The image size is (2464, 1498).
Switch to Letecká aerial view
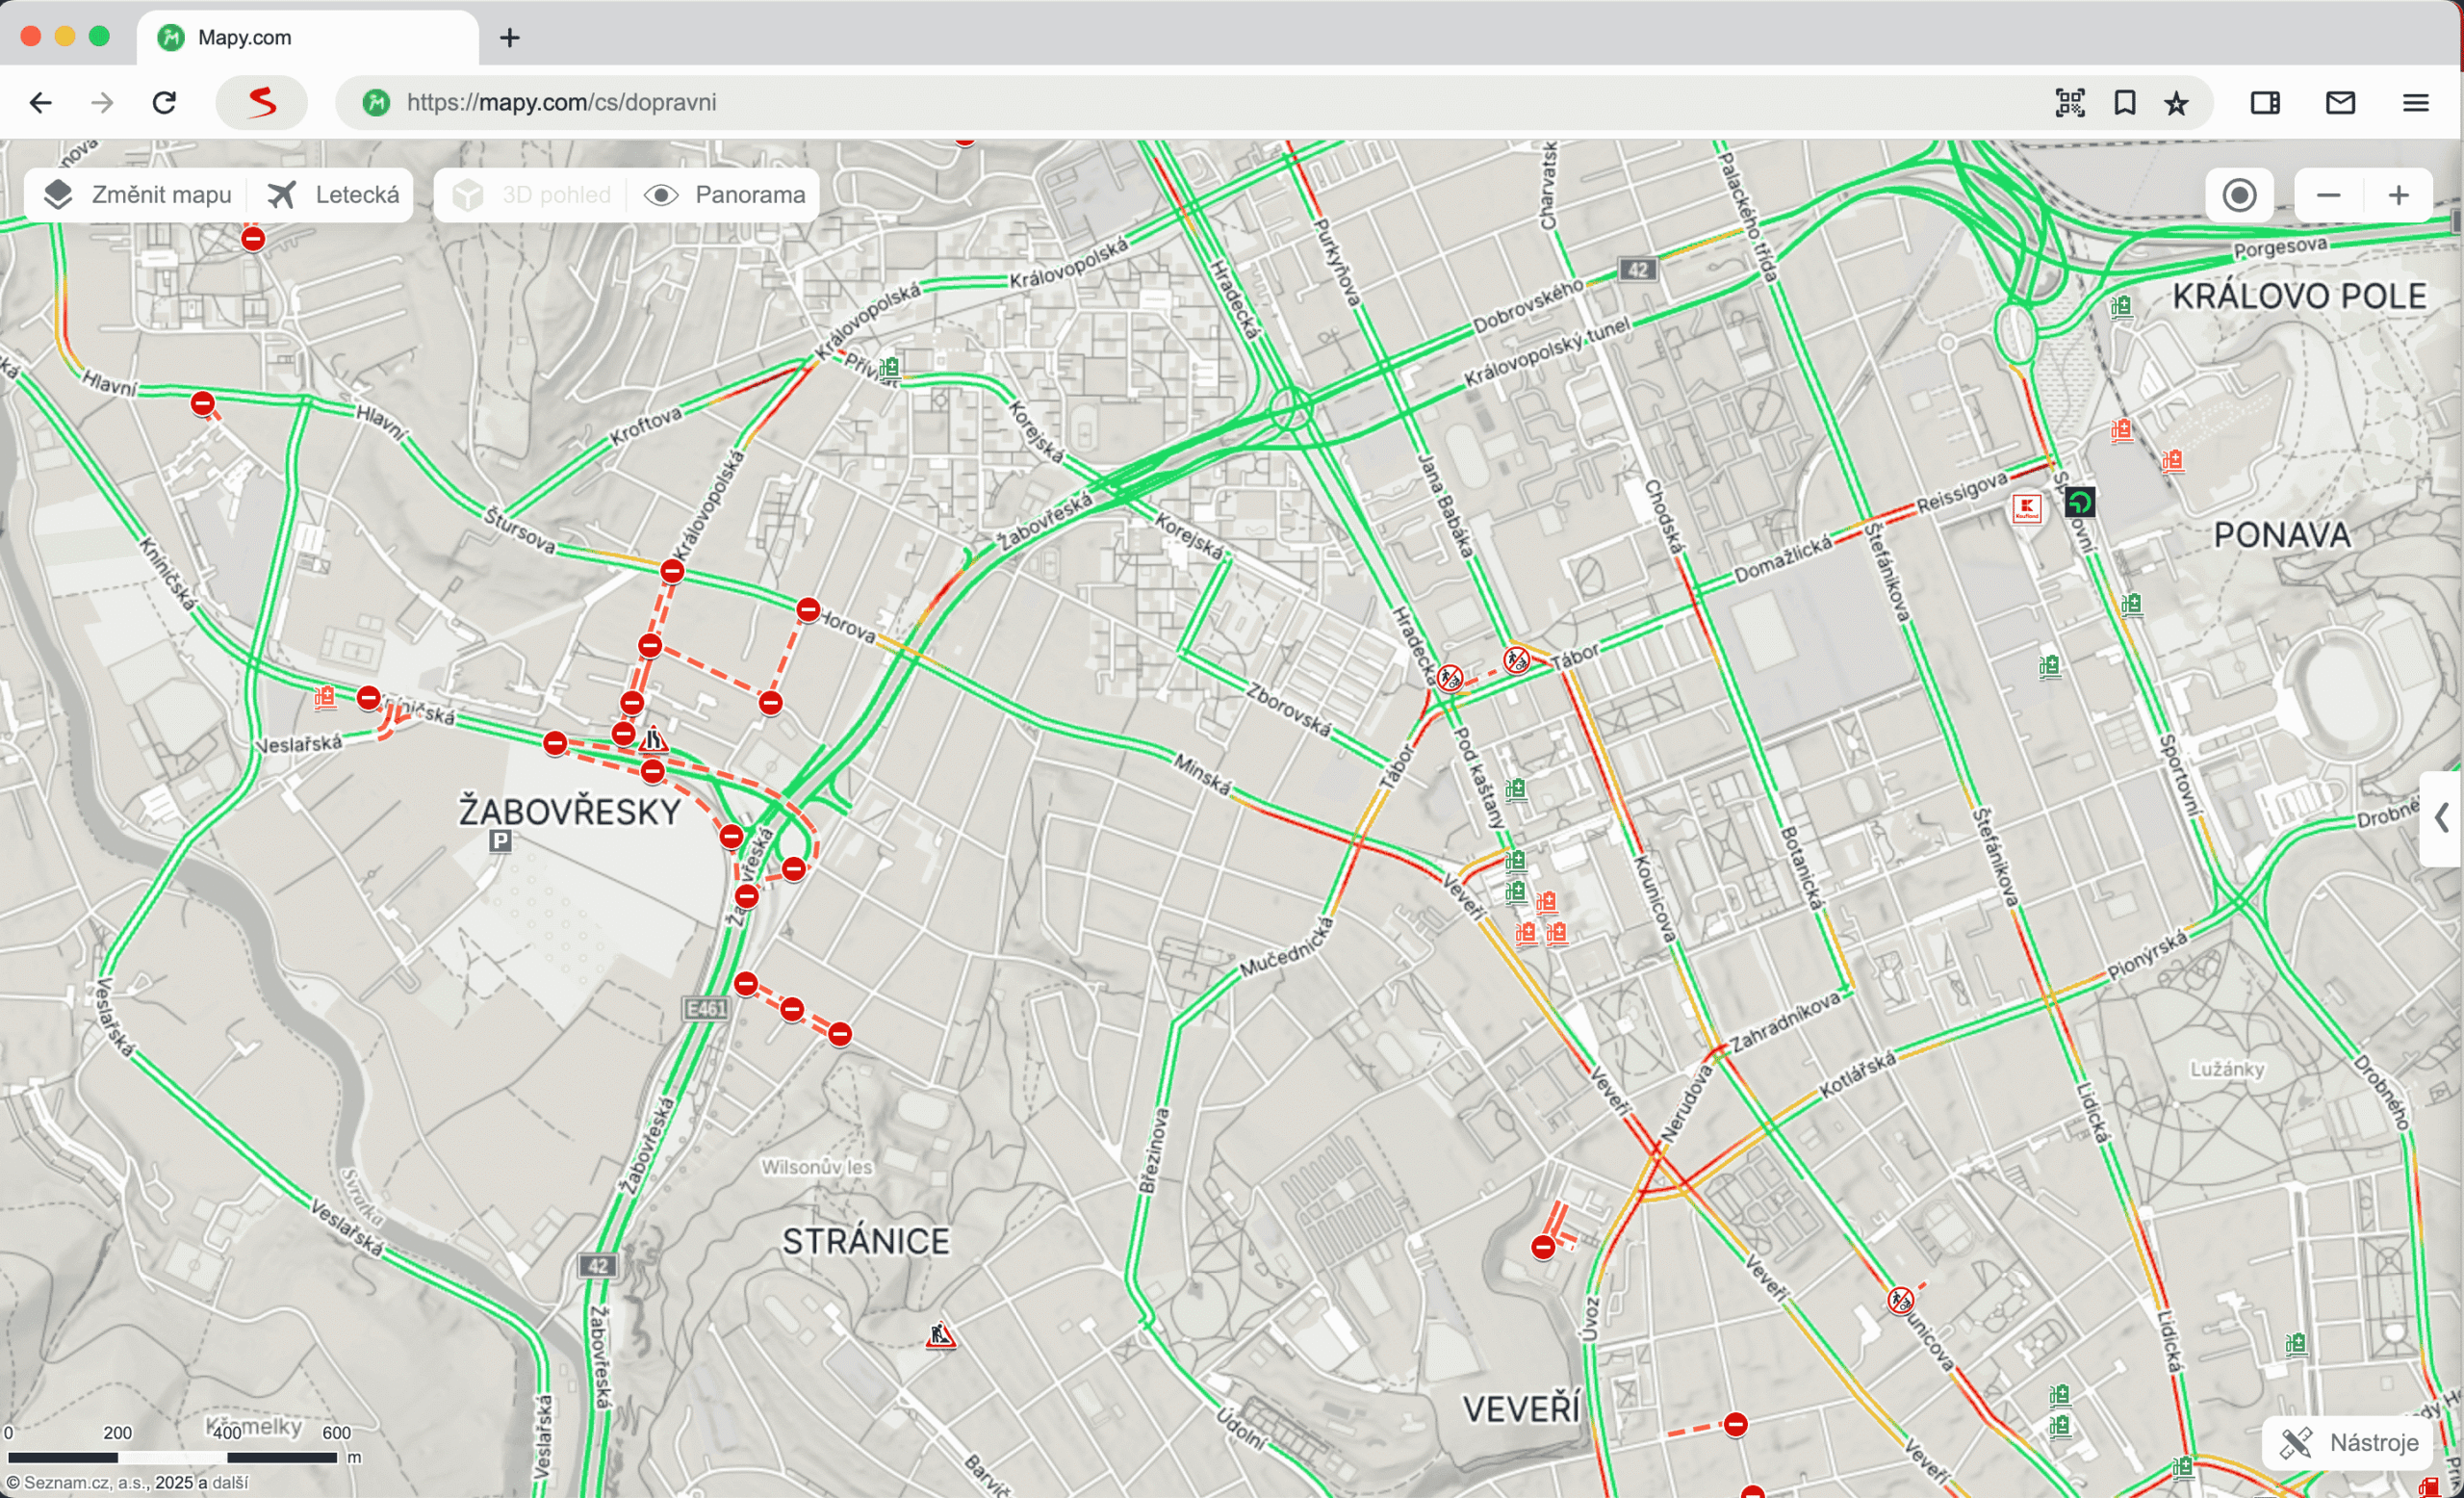pos(333,195)
